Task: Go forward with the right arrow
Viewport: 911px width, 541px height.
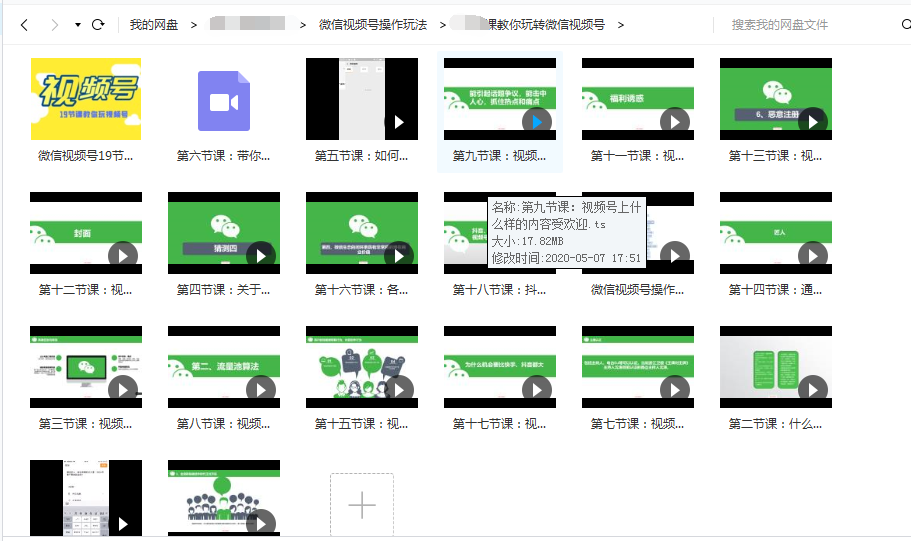Action: [55, 25]
